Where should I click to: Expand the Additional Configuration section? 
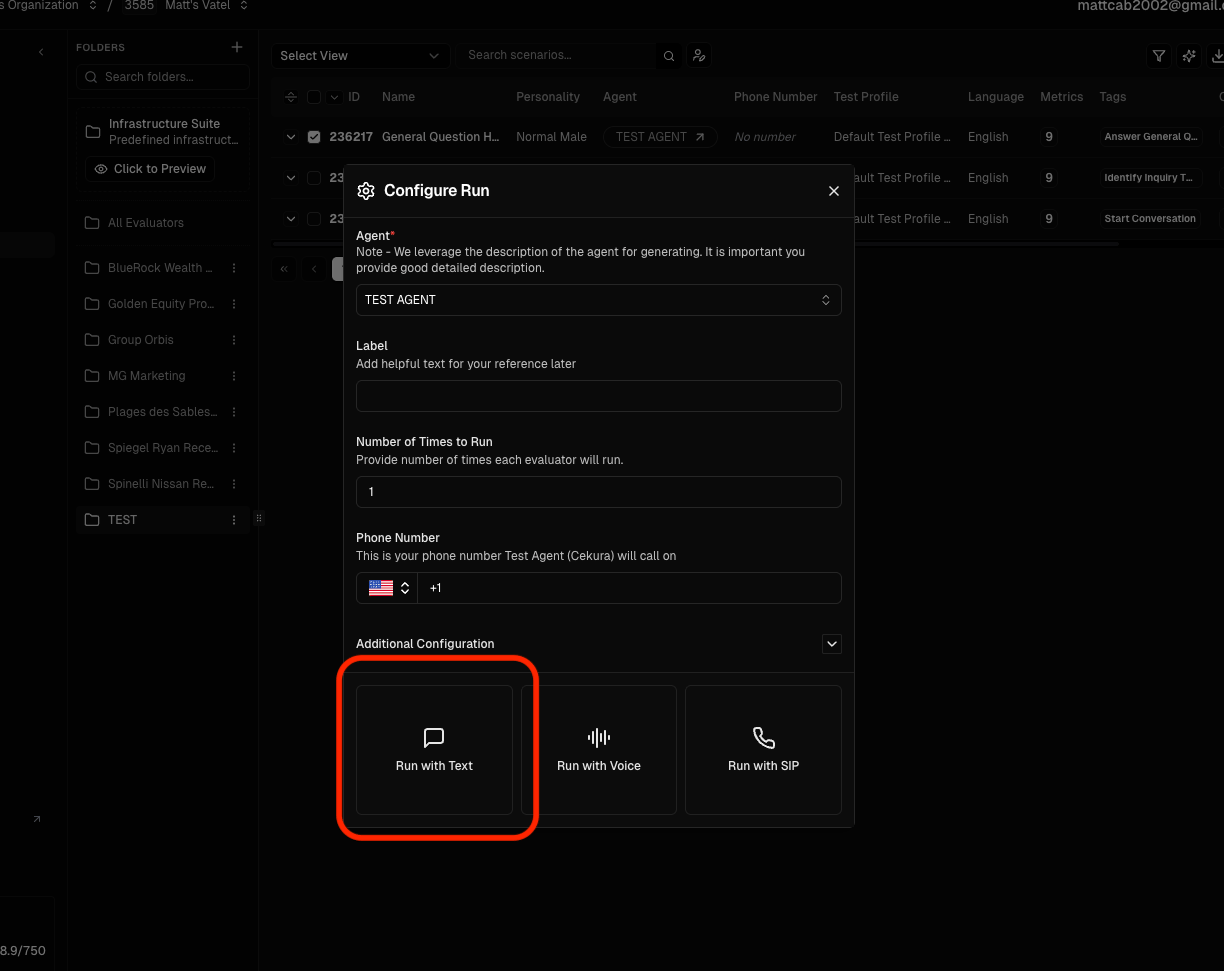[x=832, y=644]
